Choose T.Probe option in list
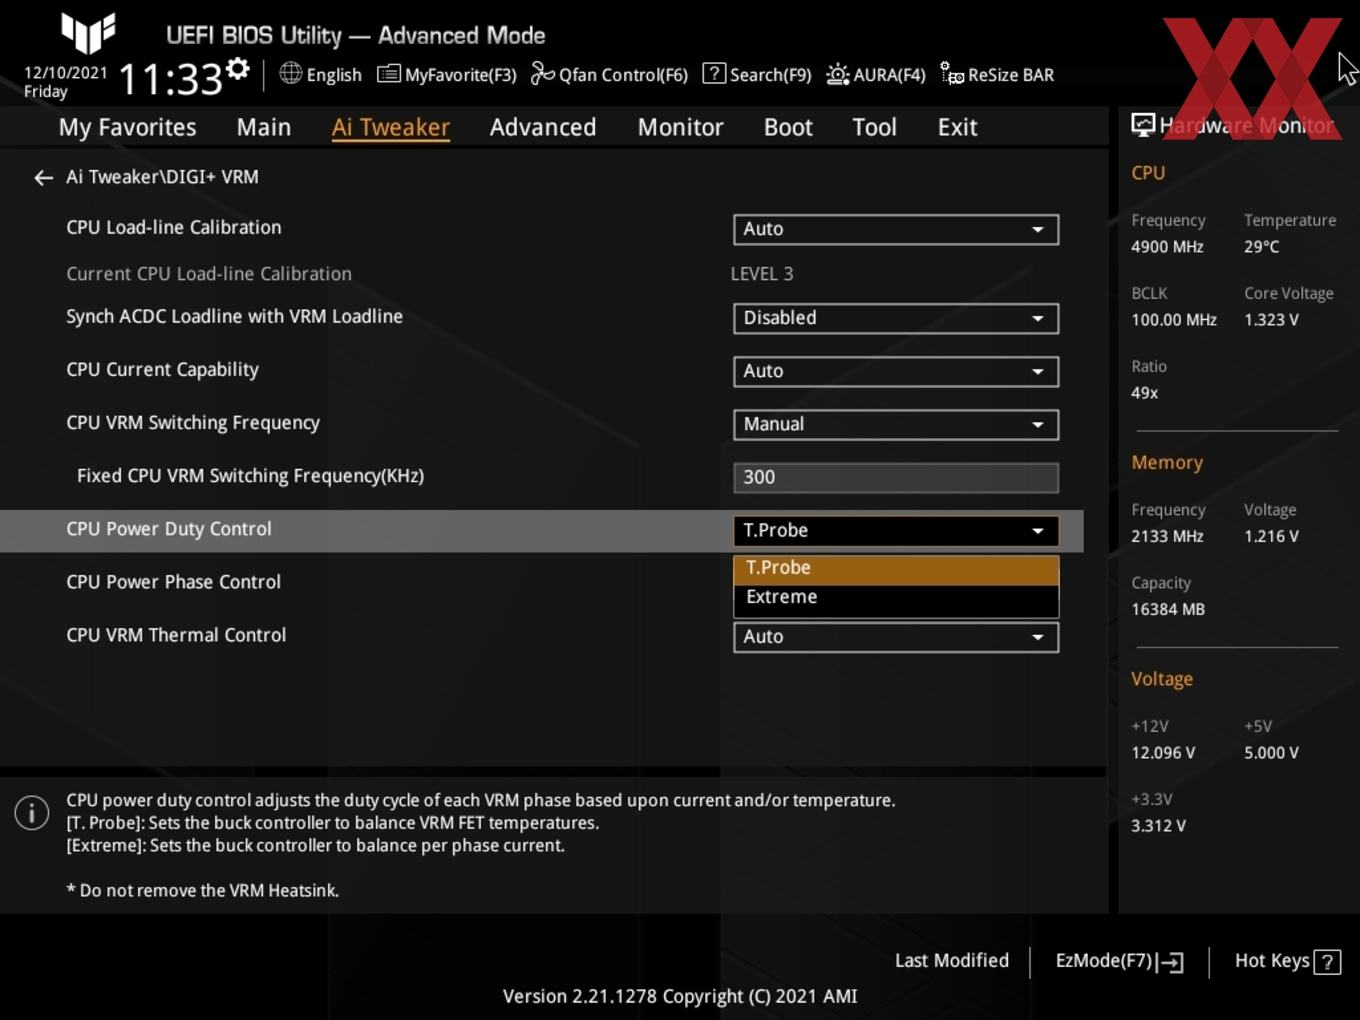Screen dimensions: 1360x1020 click(x=896, y=568)
